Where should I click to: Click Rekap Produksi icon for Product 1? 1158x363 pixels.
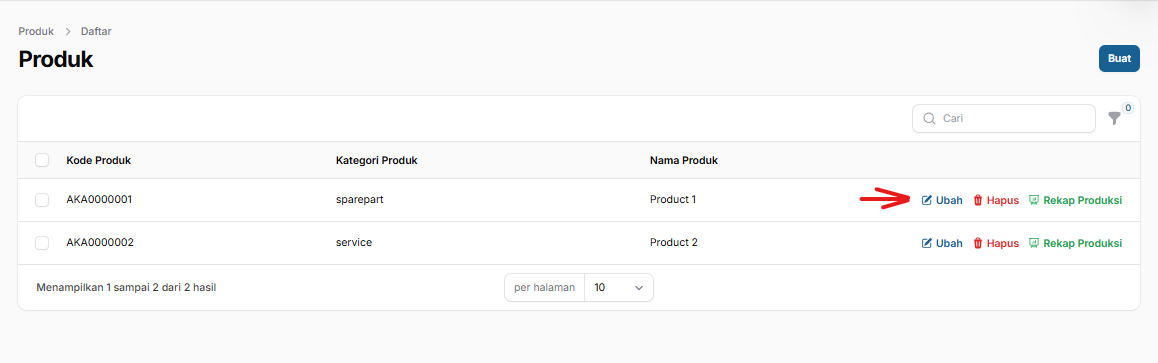[x=1034, y=200]
